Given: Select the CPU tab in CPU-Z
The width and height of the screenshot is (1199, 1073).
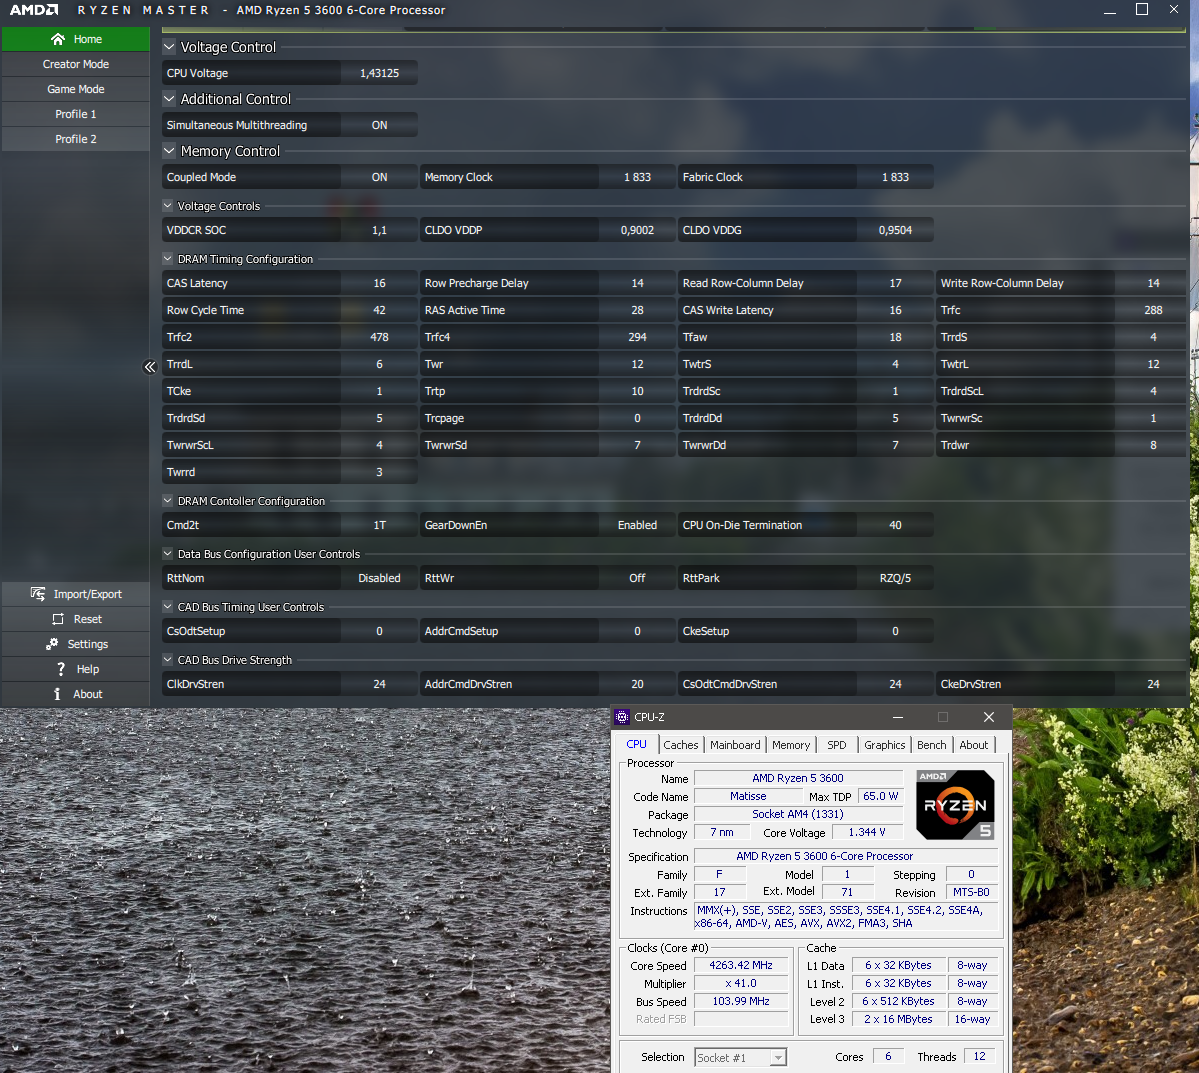Looking at the screenshot, I should [x=636, y=744].
